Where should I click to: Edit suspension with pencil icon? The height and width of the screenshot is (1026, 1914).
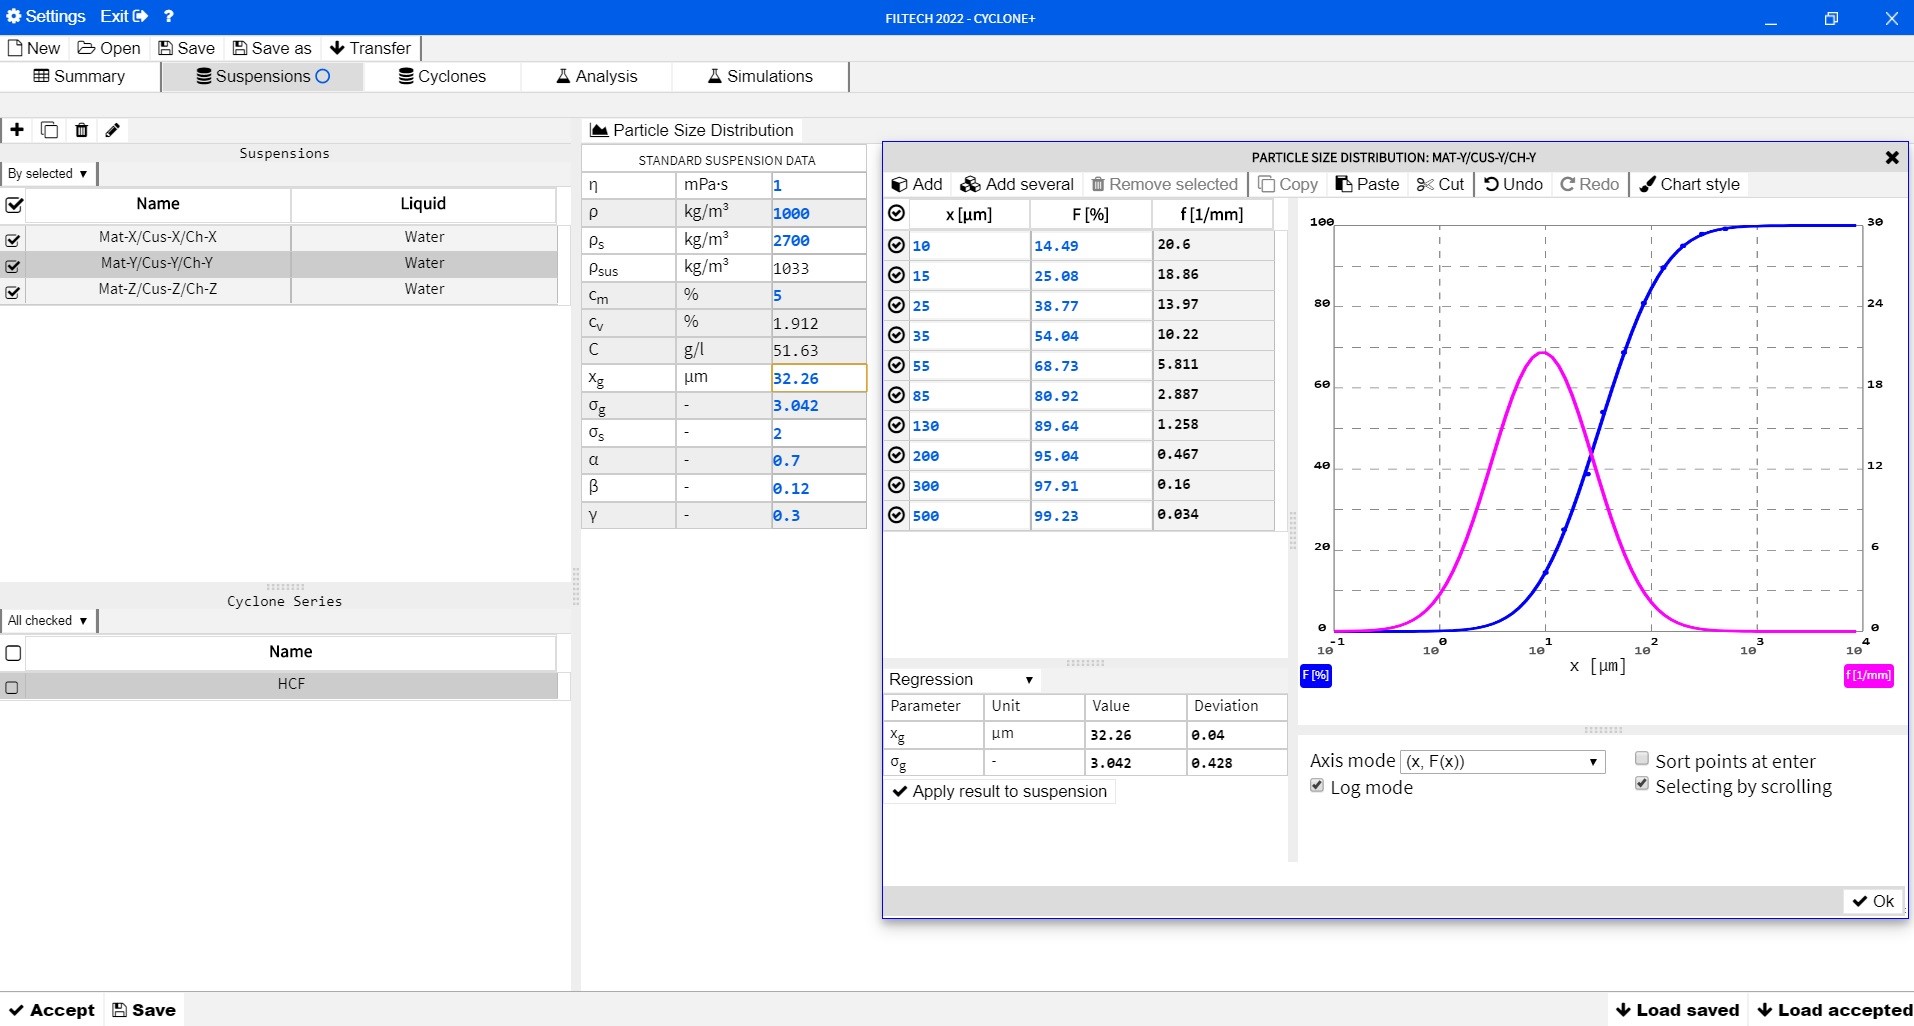click(x=113, y=130)
